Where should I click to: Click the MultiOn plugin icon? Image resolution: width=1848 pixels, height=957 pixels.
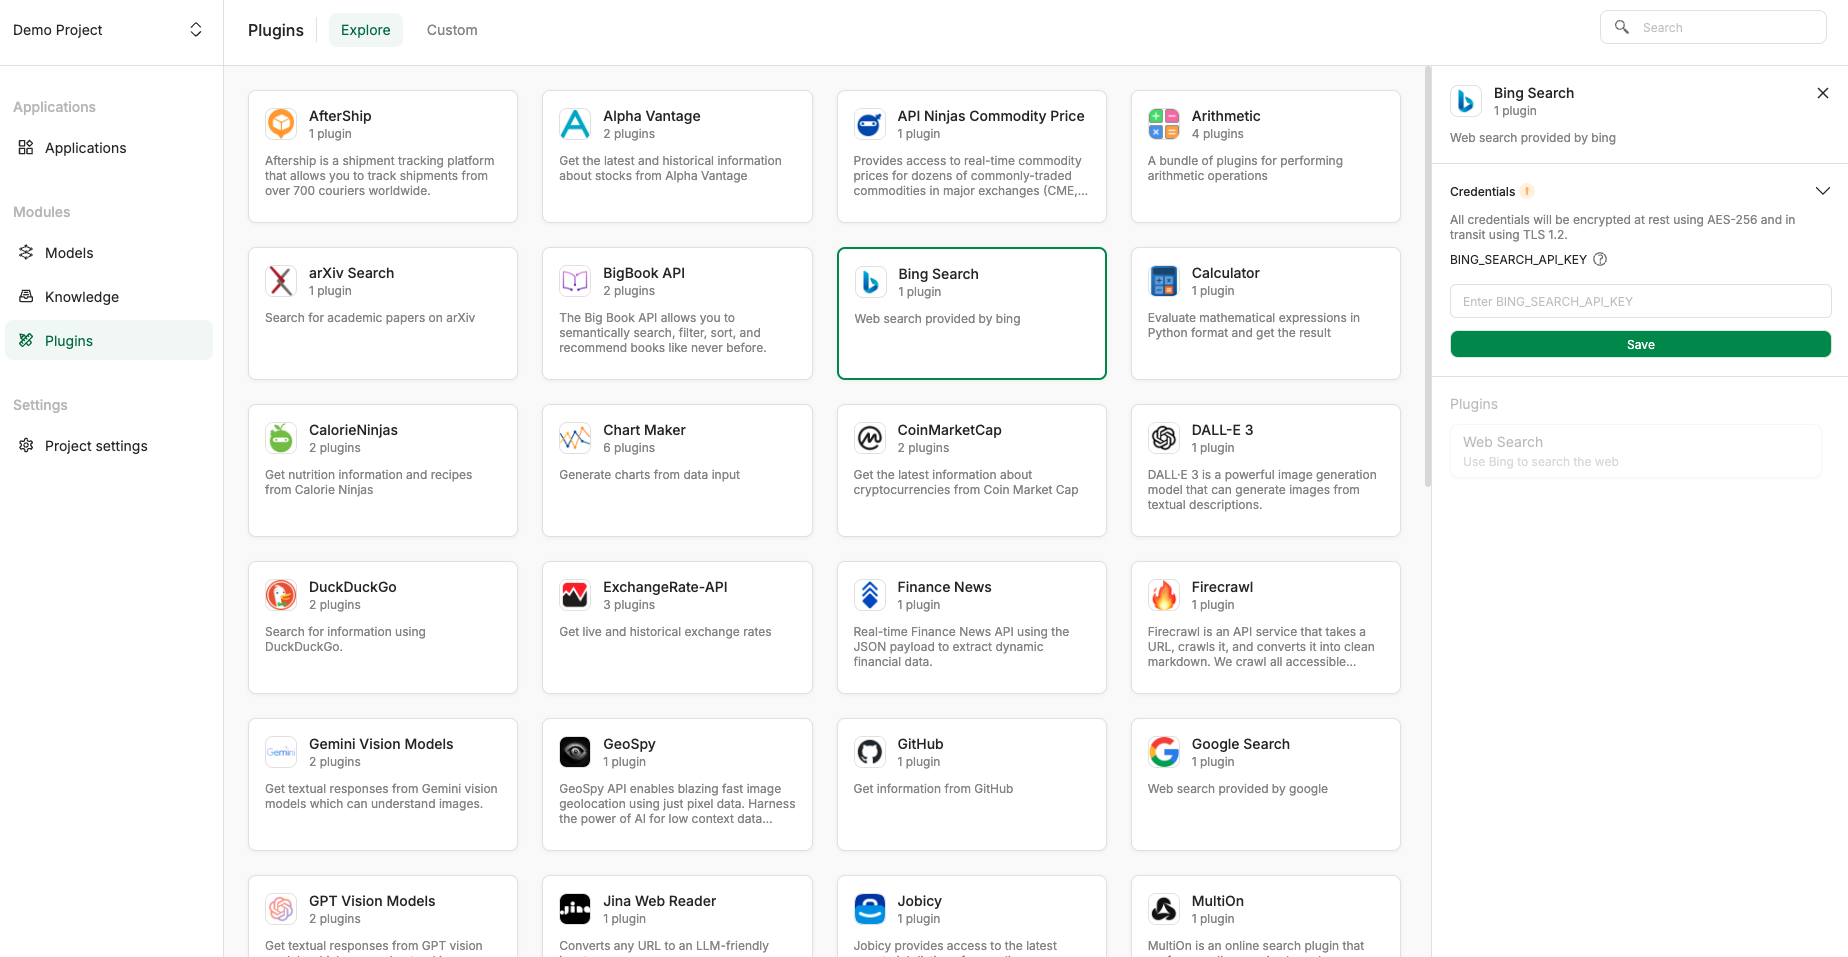pos(1164,909)
